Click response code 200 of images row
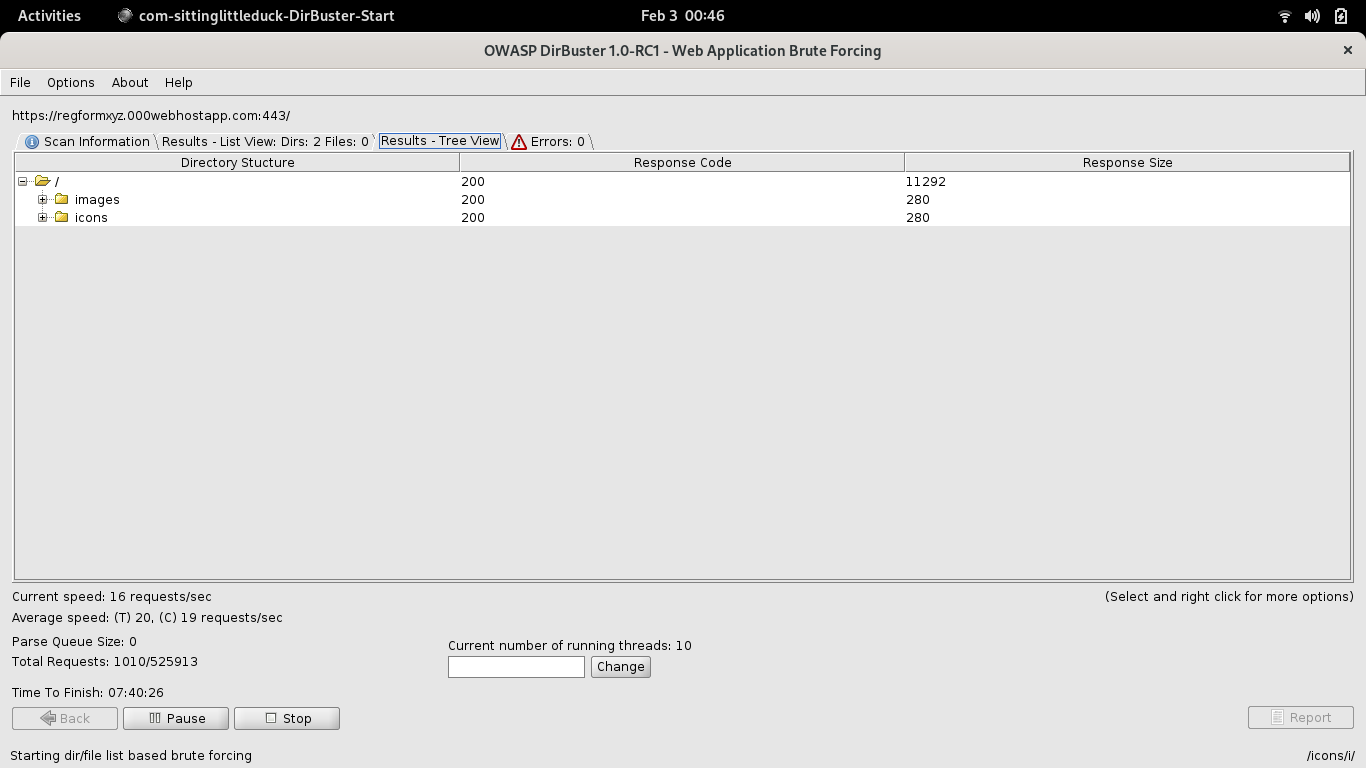The width and height of the screenshot is (1366, 768). (473, 199)
